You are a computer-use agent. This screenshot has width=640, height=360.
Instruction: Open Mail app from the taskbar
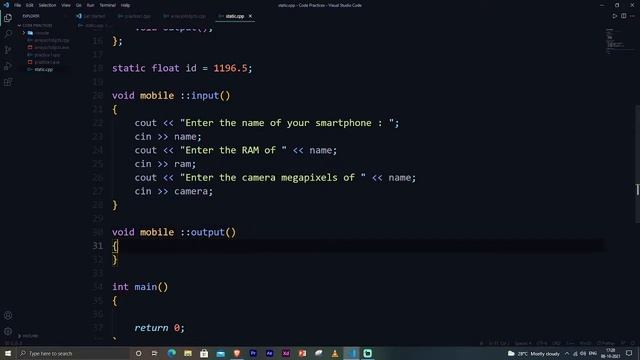pos(220,353)
